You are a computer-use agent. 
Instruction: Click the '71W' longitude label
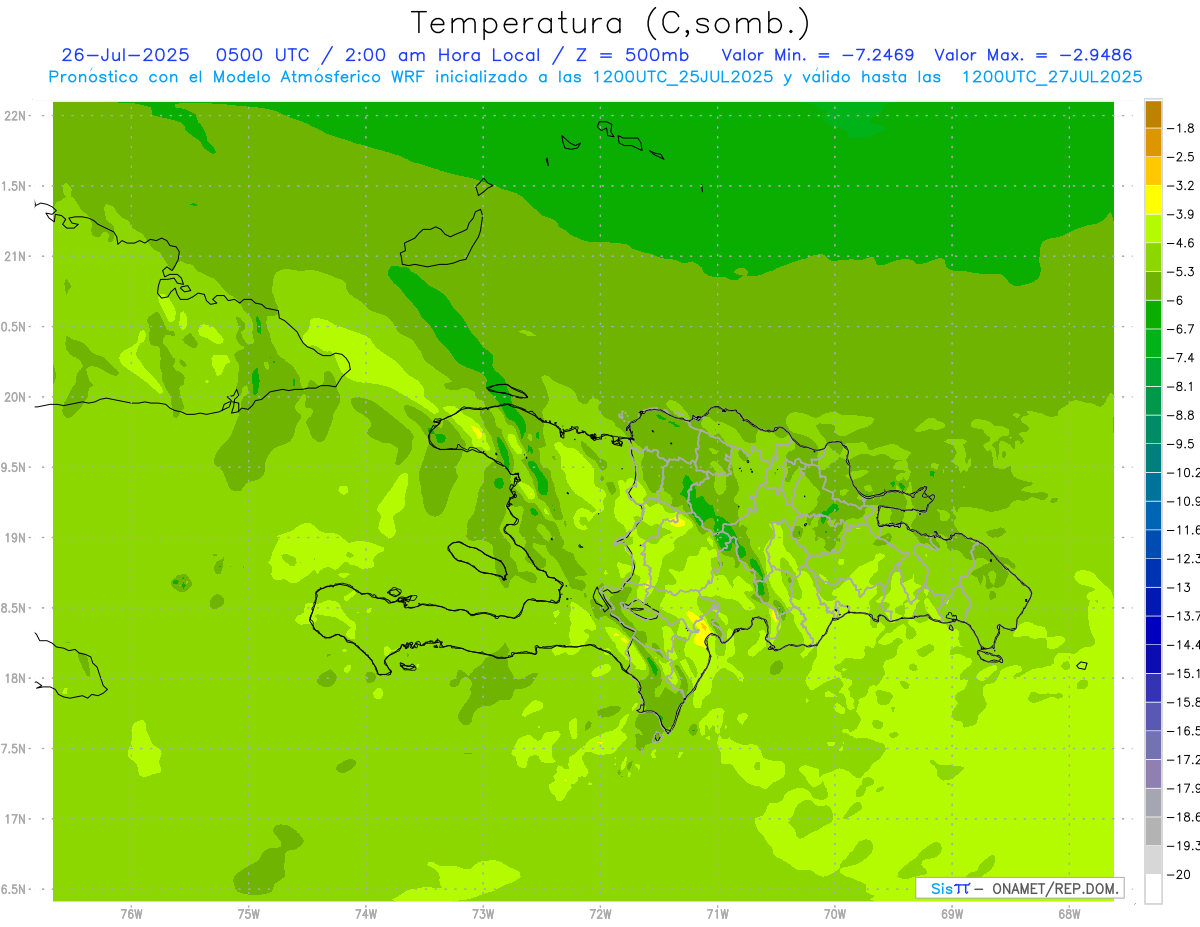[717, 913]
